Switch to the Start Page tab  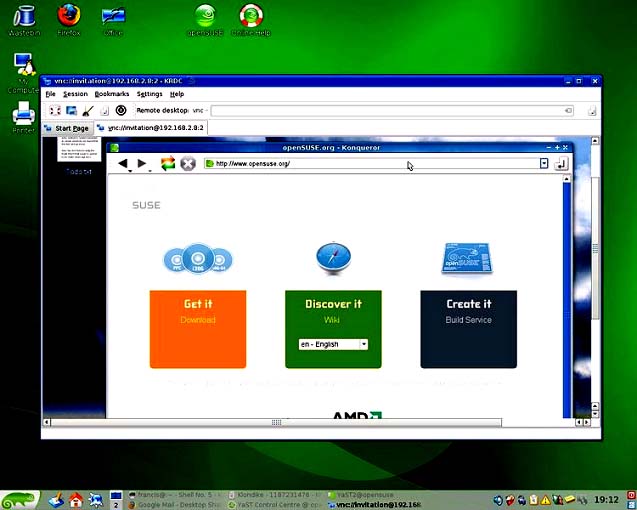(x=66, y=128)
